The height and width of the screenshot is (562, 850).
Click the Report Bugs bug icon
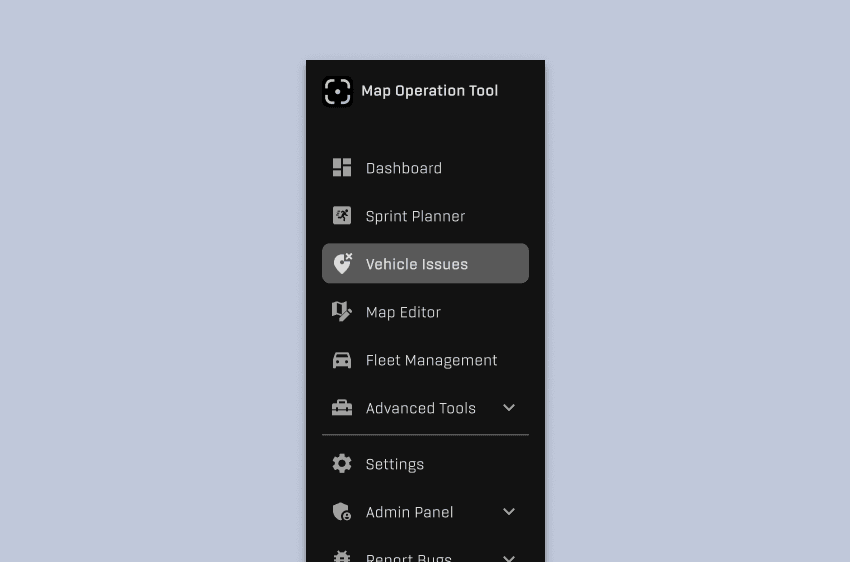pyautogui.click(x=342, y=557)
